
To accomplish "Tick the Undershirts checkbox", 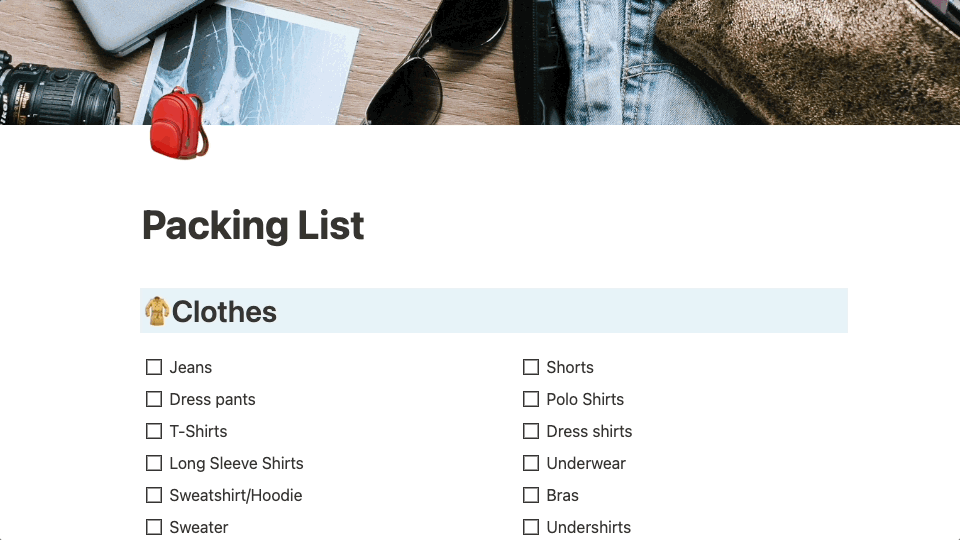I will tap(531, 527).
